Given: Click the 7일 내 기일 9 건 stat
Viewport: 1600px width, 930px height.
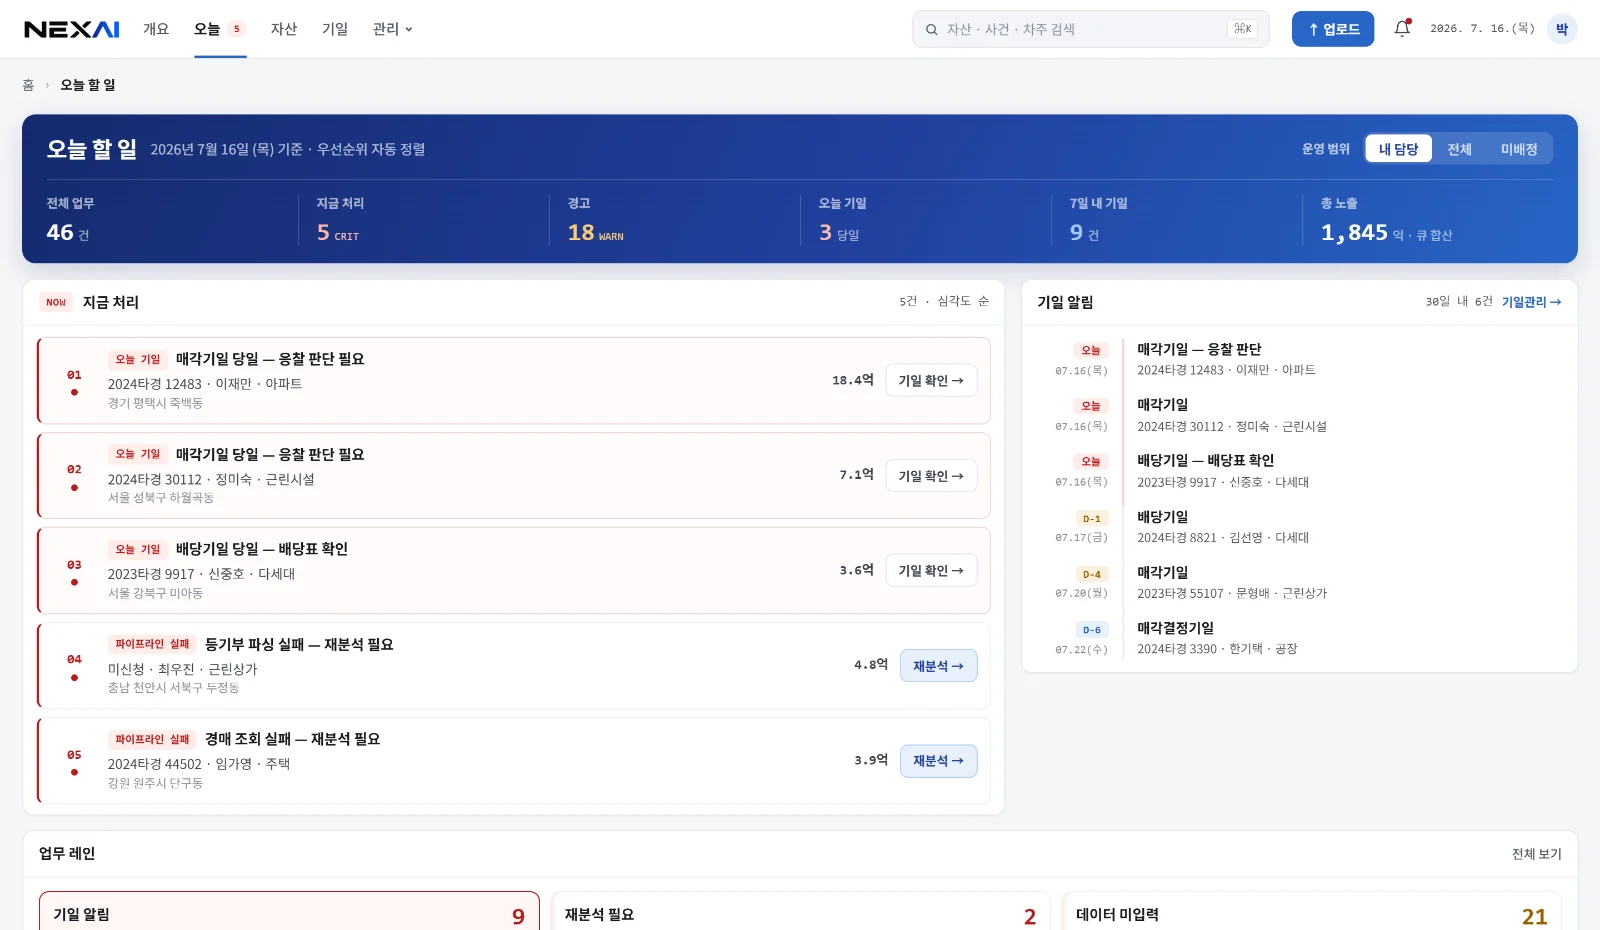Looking at the screenshot, I should 1176,220.
